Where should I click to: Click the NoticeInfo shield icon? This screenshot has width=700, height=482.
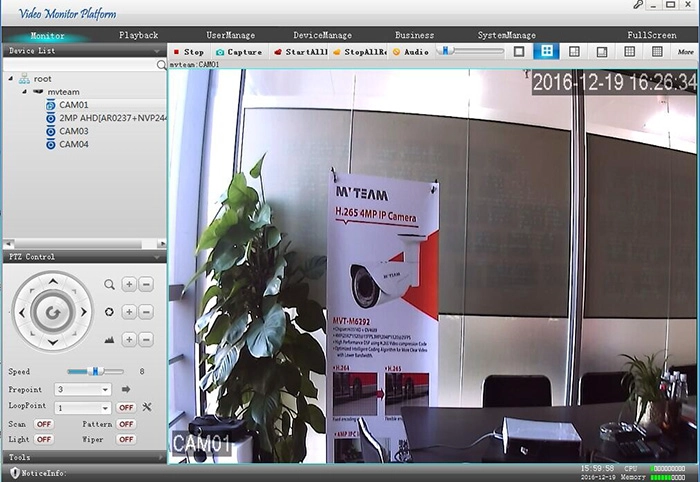click(15, 473)
